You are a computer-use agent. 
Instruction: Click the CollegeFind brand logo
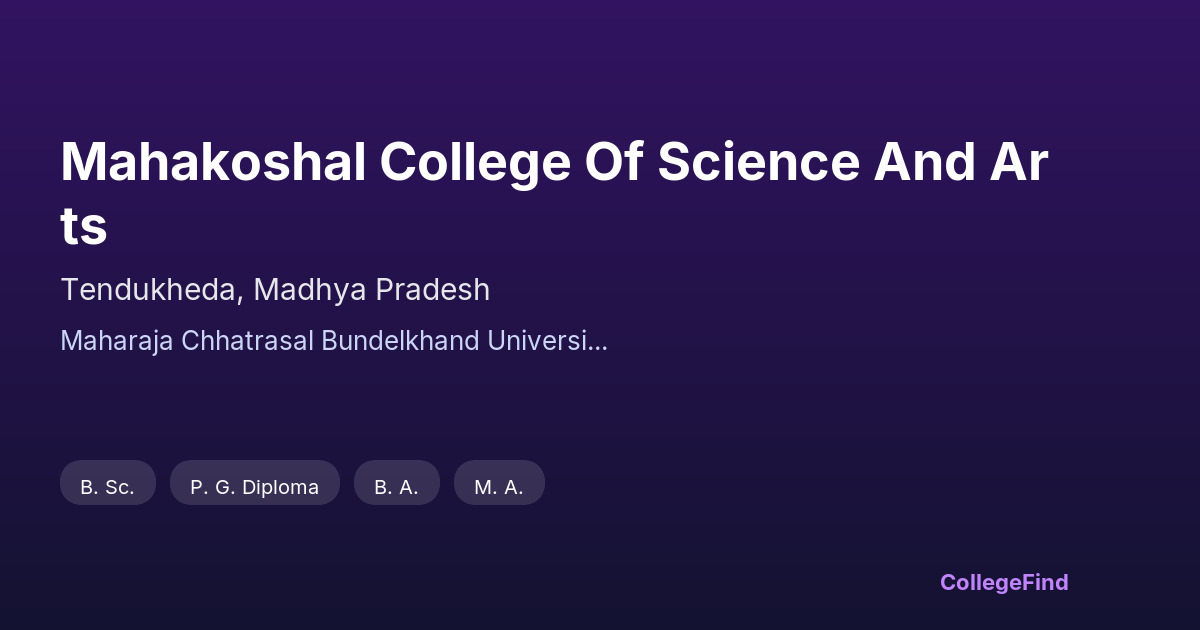tap(1004, 582)
